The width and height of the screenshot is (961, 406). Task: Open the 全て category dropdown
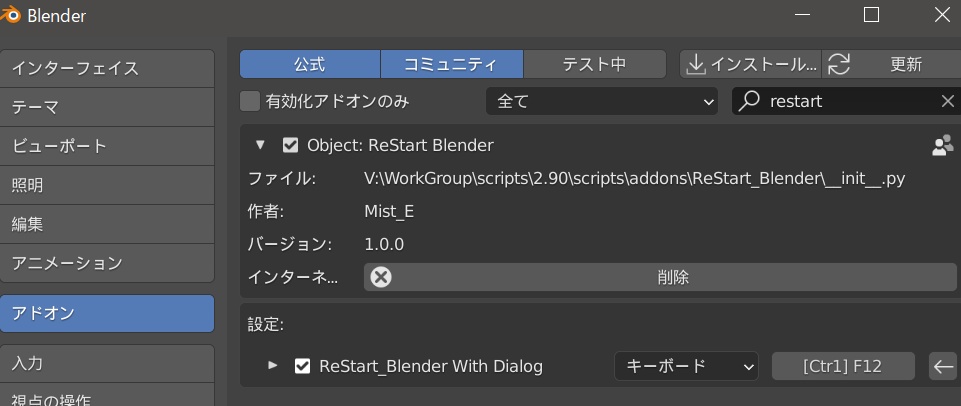pyautogui.click(x=601, y=101)
